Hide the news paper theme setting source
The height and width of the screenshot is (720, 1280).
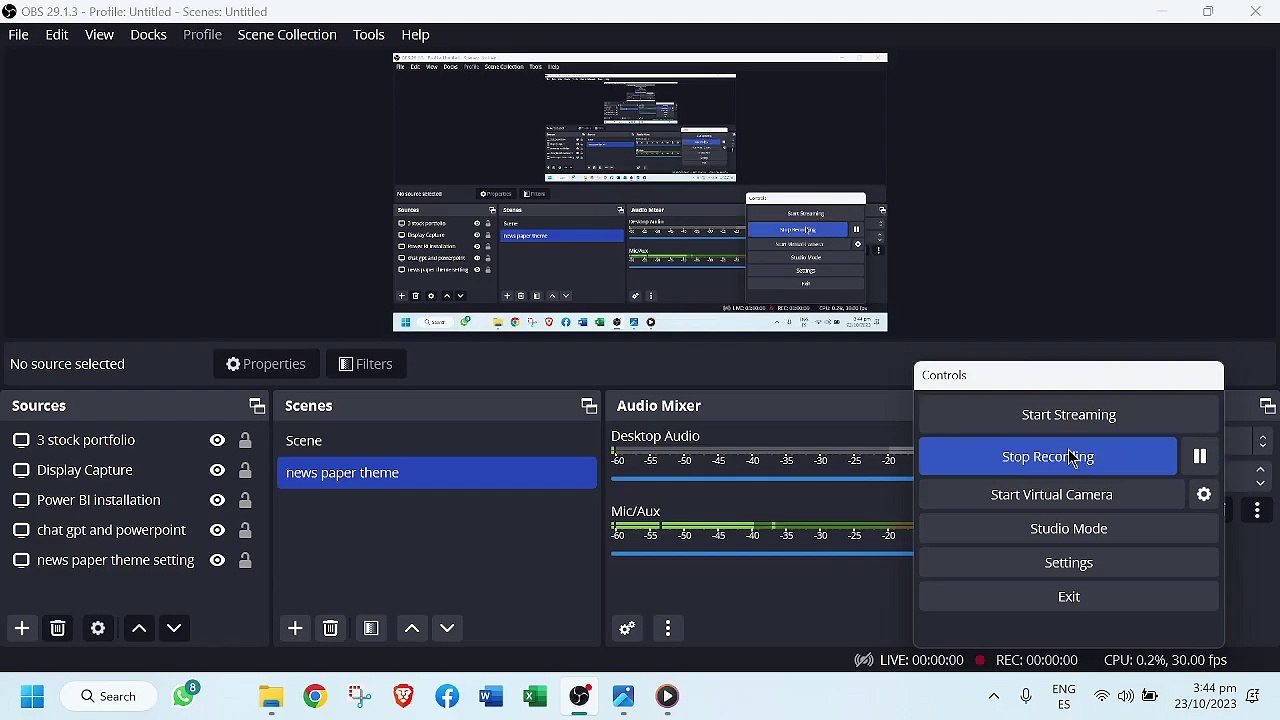tap(217, 560)
